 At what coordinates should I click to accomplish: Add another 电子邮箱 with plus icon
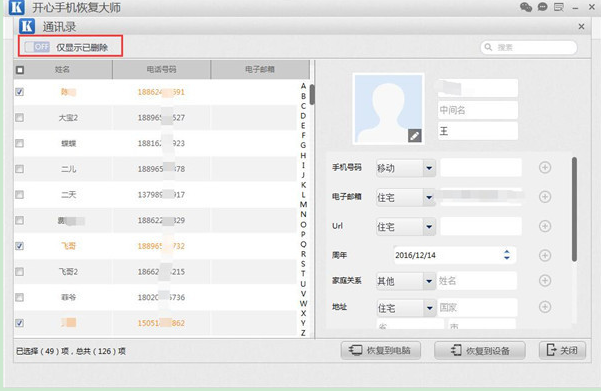(545, 197)
